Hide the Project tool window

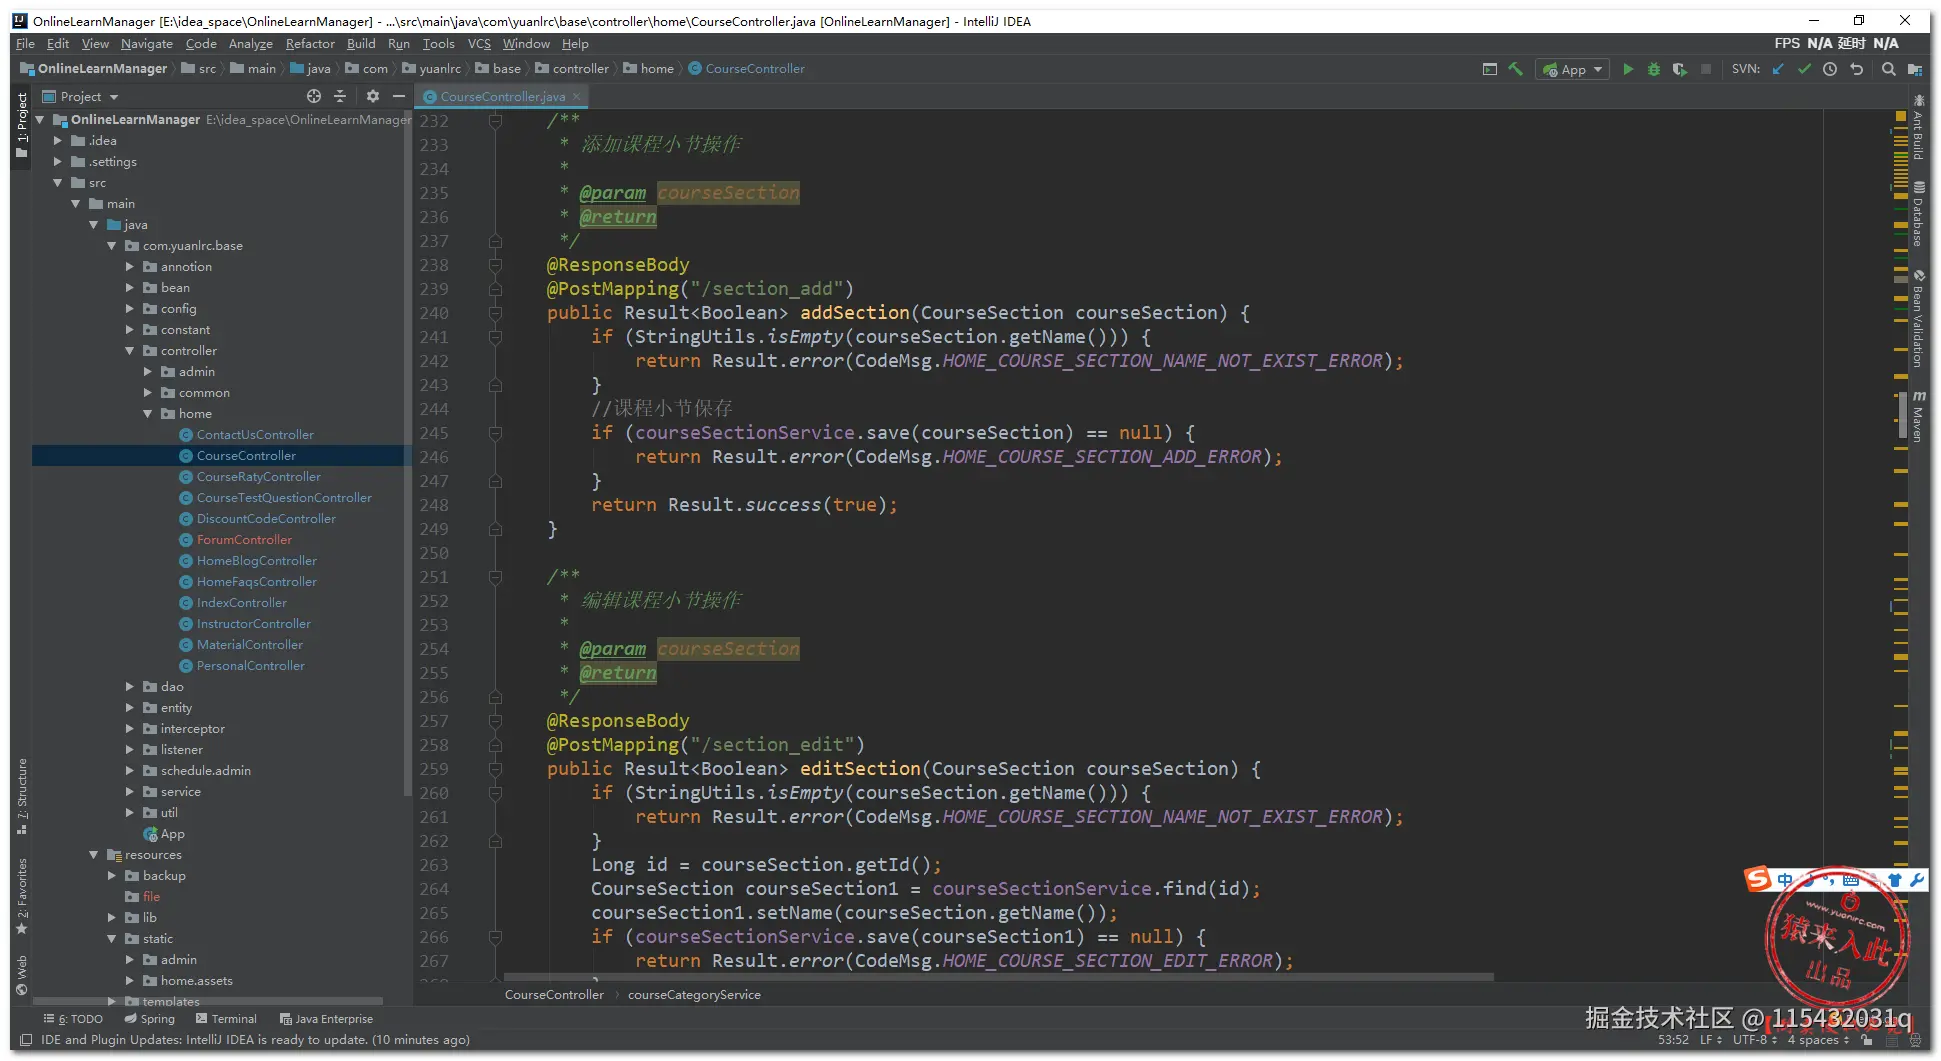pyautogui.click(x=399, y=96)
